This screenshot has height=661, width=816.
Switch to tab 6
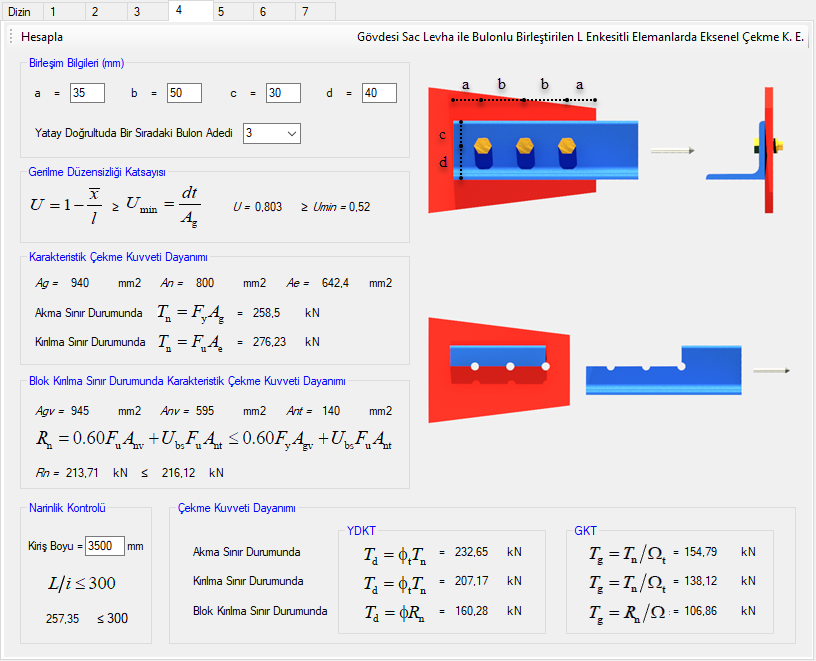click(274, 11)
